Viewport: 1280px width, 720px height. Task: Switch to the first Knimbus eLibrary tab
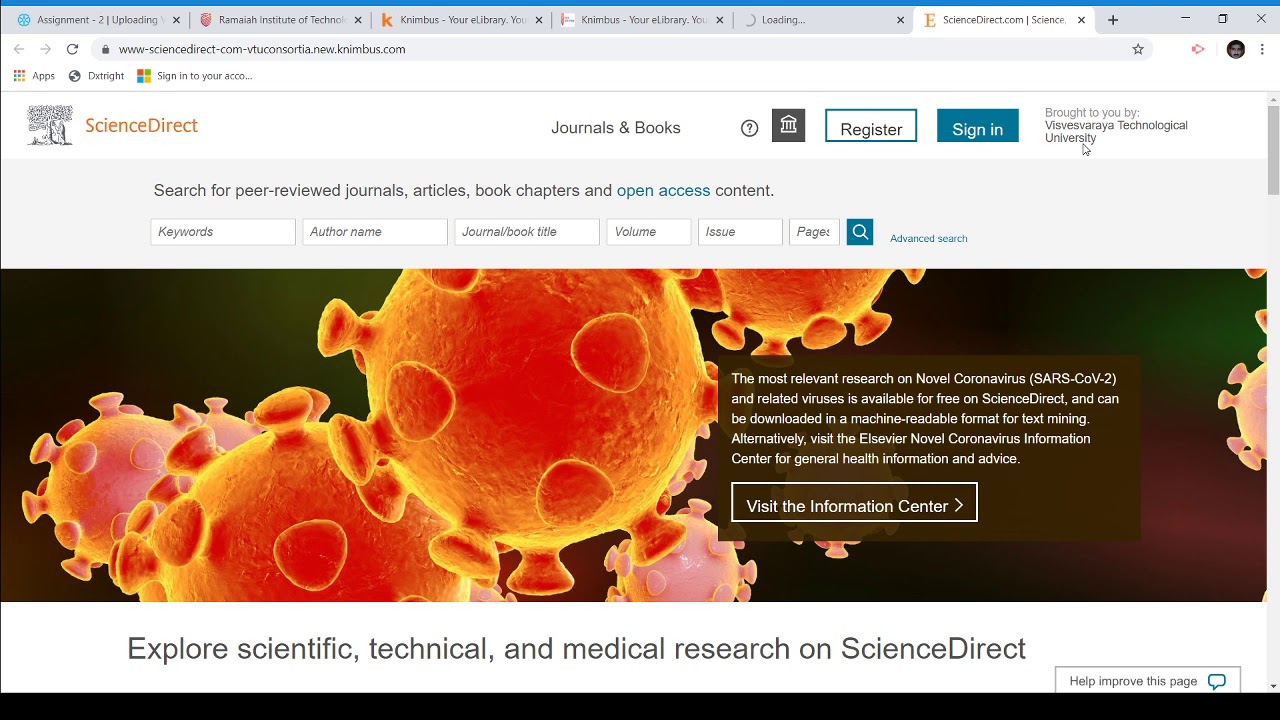tap(459, 20)
